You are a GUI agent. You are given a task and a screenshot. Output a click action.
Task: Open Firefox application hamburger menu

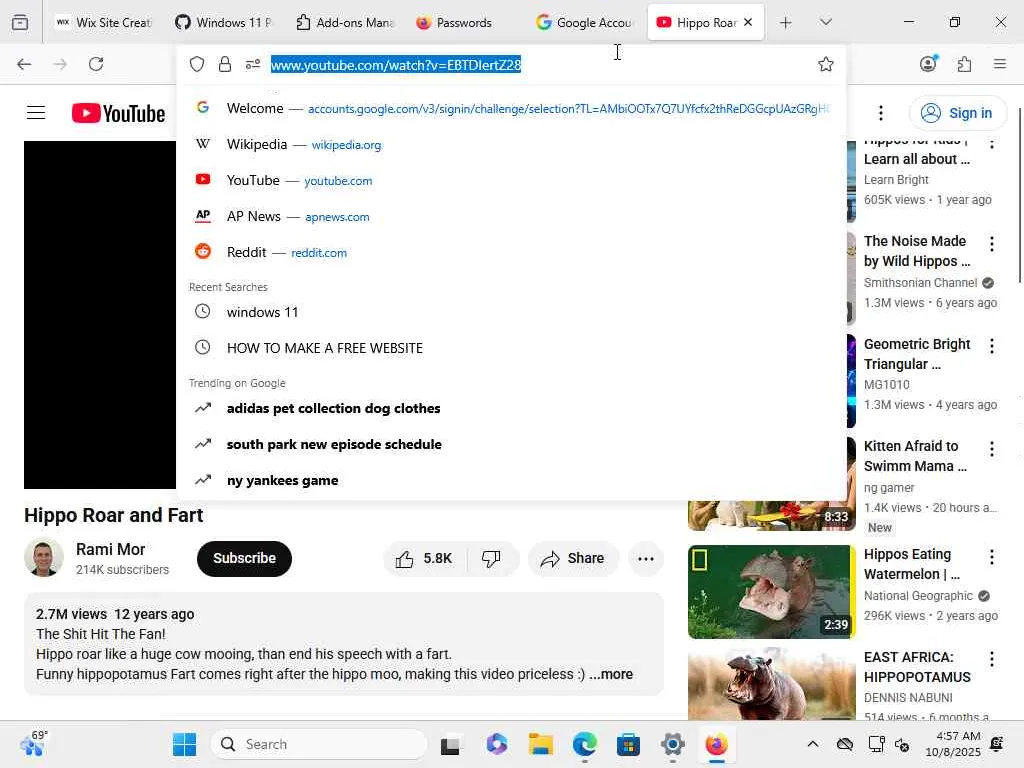999,64
